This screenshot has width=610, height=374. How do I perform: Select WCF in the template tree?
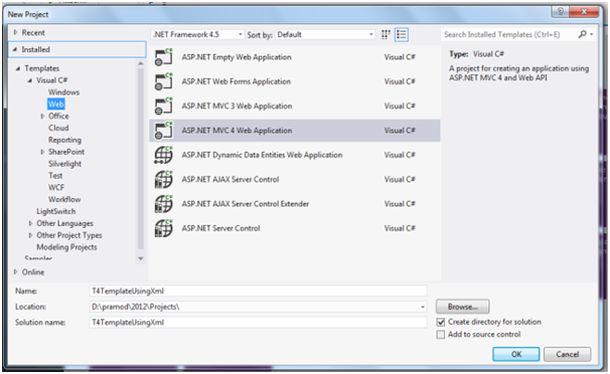pos(56,188)
